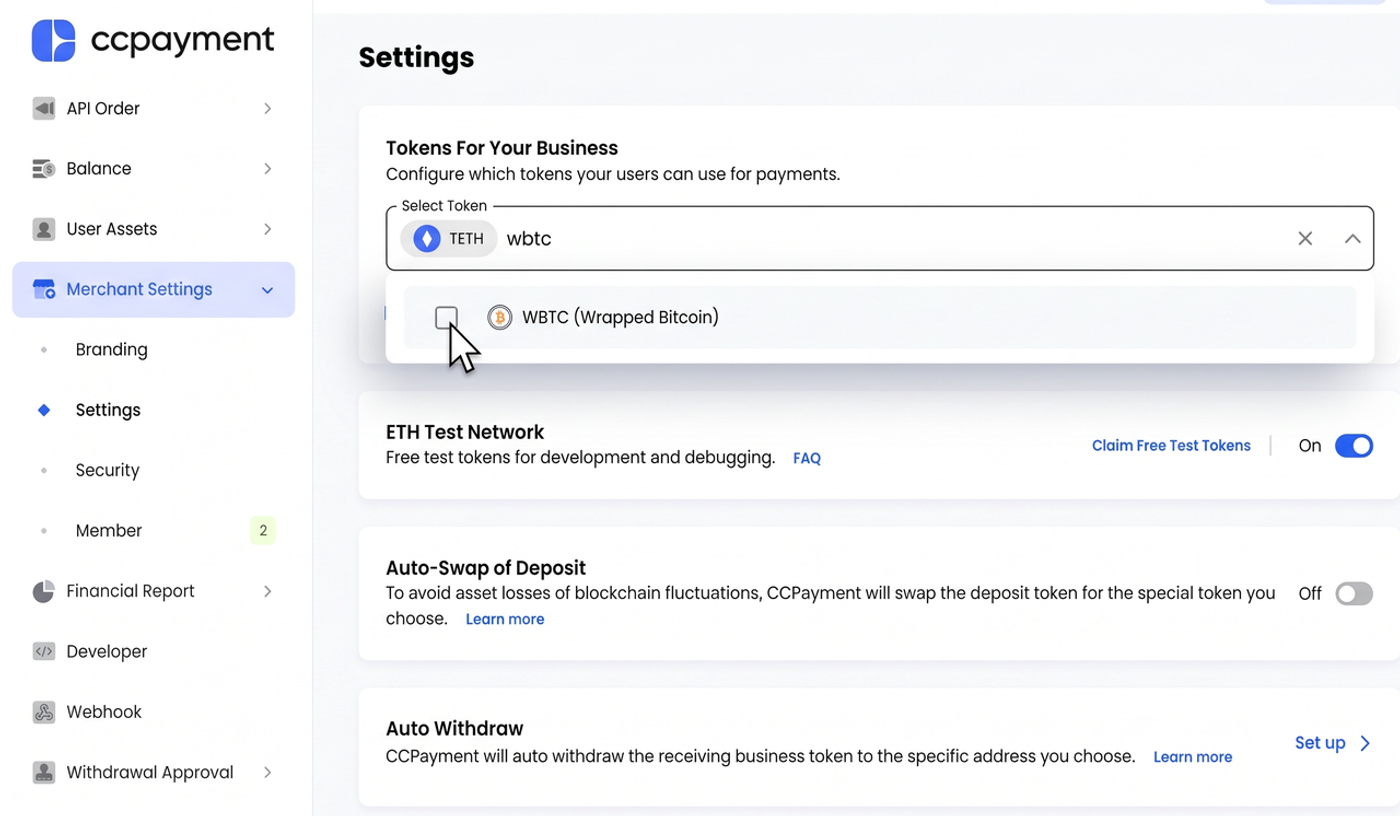The image size is (1400, 816).
Task: Click the Financial Report pie chart icon
Action: click(x=44, y=591)
